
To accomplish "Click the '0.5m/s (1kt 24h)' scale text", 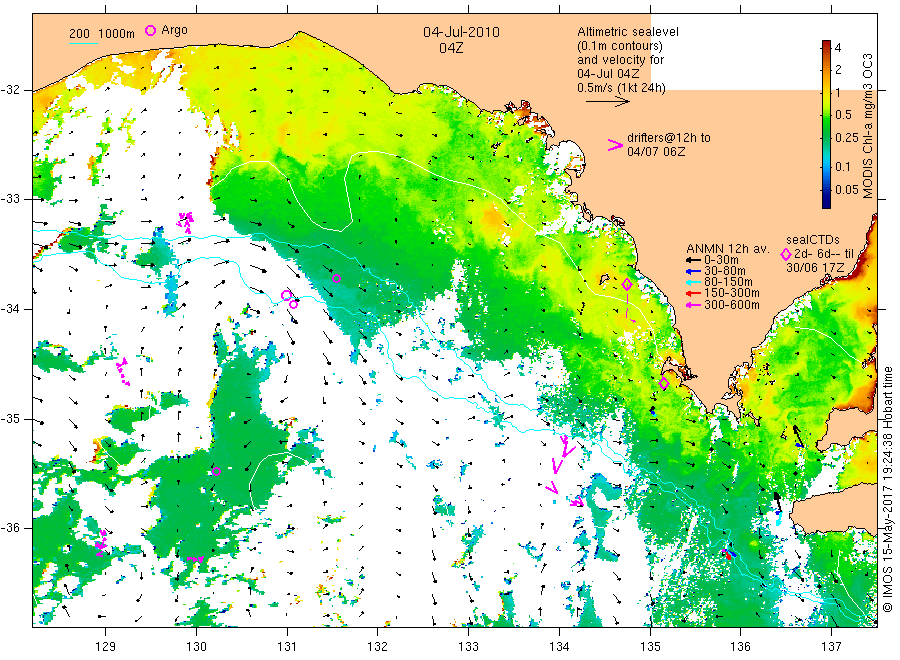I will click(x=621, y=88).
